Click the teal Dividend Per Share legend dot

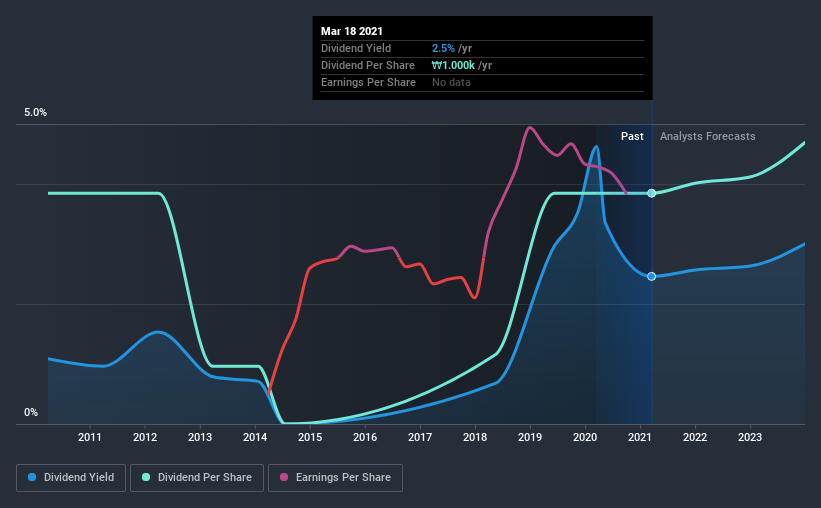146,477
